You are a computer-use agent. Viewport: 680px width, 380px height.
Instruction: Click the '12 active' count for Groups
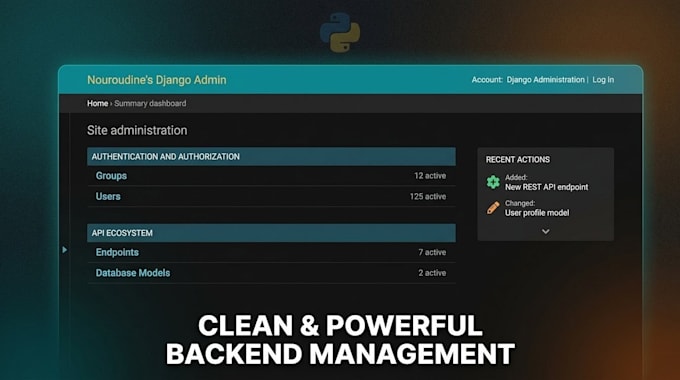[430, 176]
